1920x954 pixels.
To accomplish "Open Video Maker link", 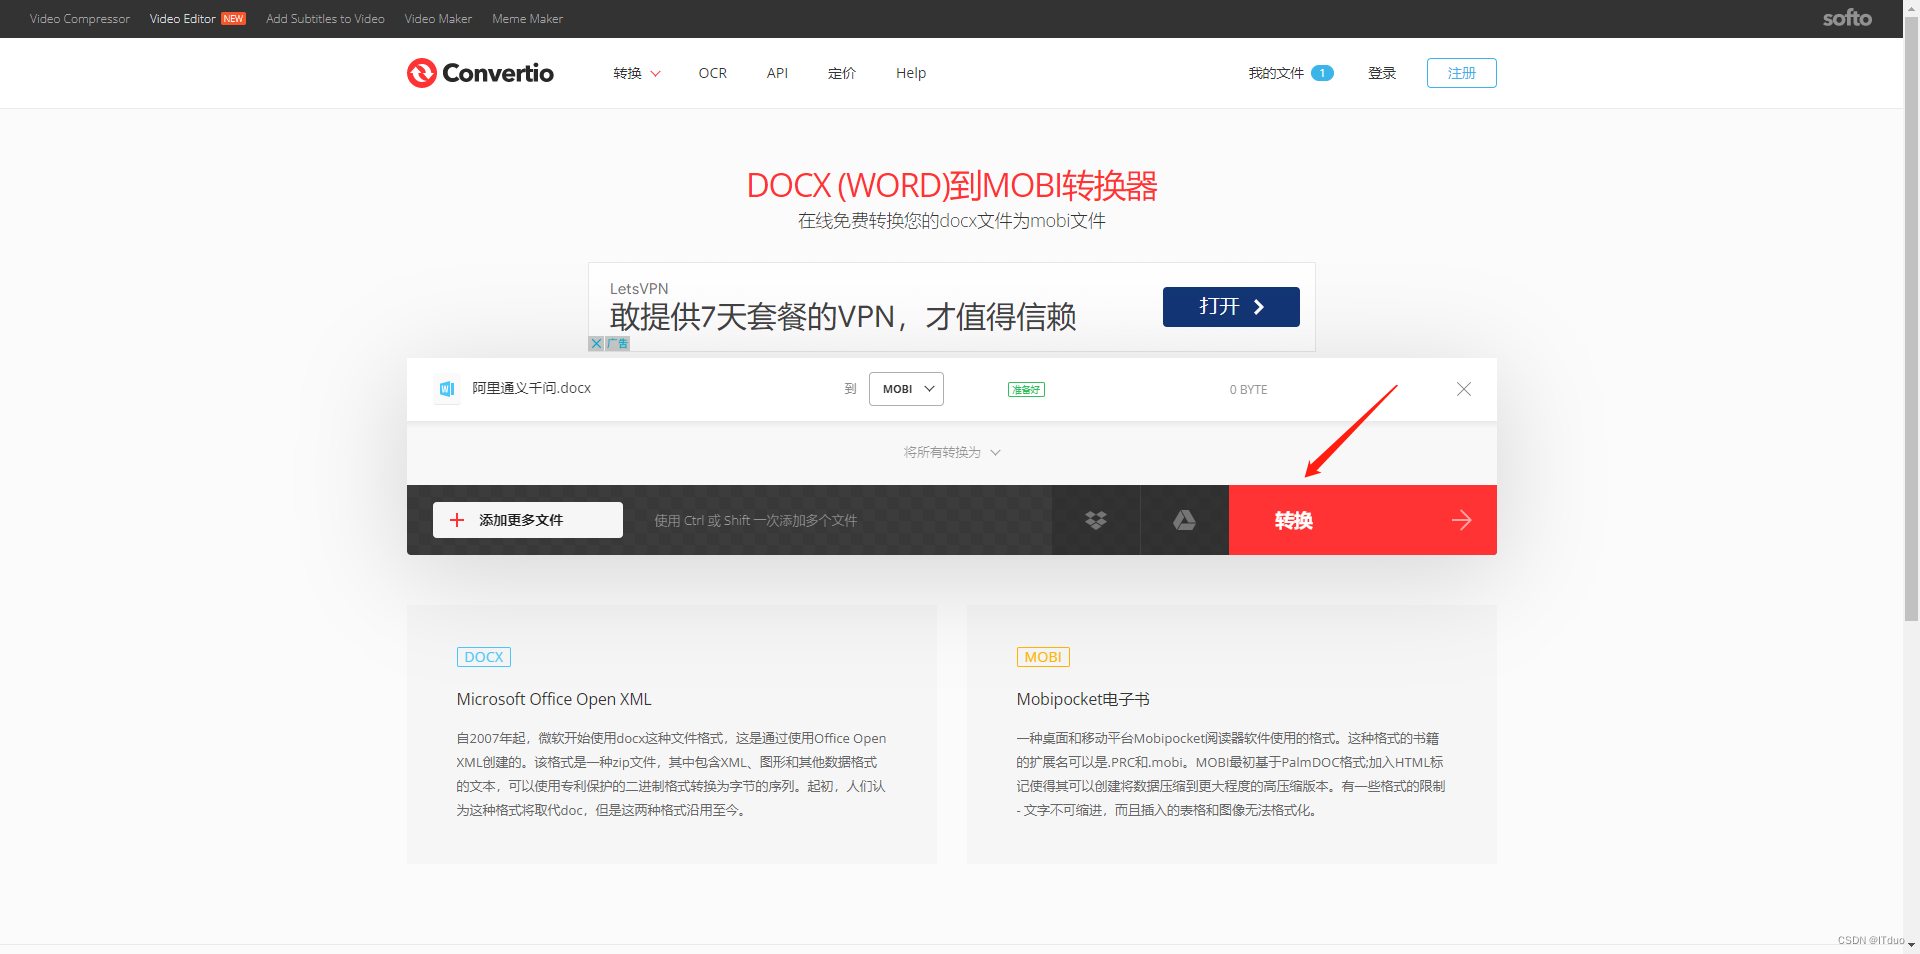I will point(438,19).
